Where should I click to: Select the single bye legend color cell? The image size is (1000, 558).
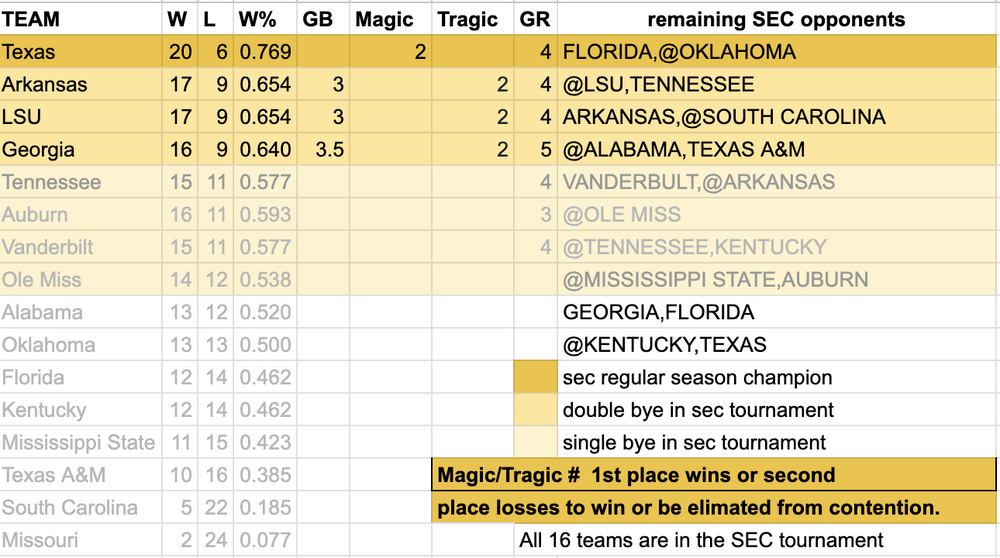[x=535, y=442]
